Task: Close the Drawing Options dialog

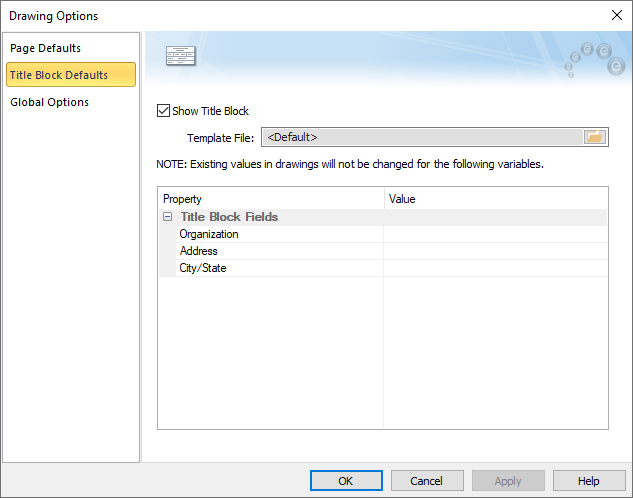Action: pos(615,15)
